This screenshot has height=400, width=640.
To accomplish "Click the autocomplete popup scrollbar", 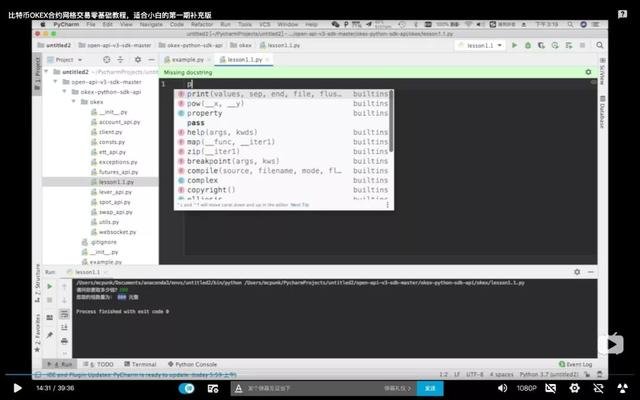I will (x=391, y=121).
